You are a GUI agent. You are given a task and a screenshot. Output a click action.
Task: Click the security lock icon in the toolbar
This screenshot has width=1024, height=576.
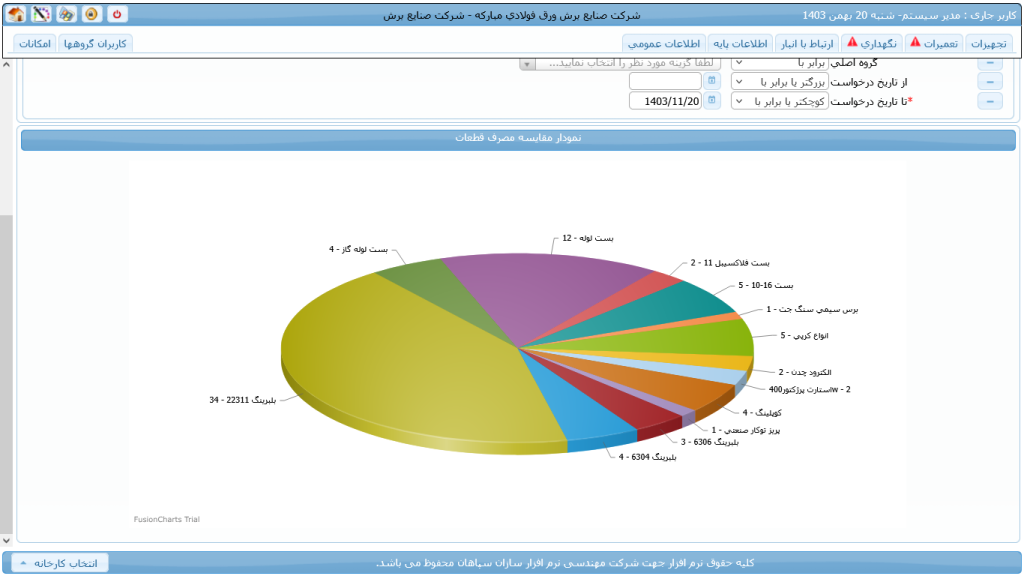point(90,14)
